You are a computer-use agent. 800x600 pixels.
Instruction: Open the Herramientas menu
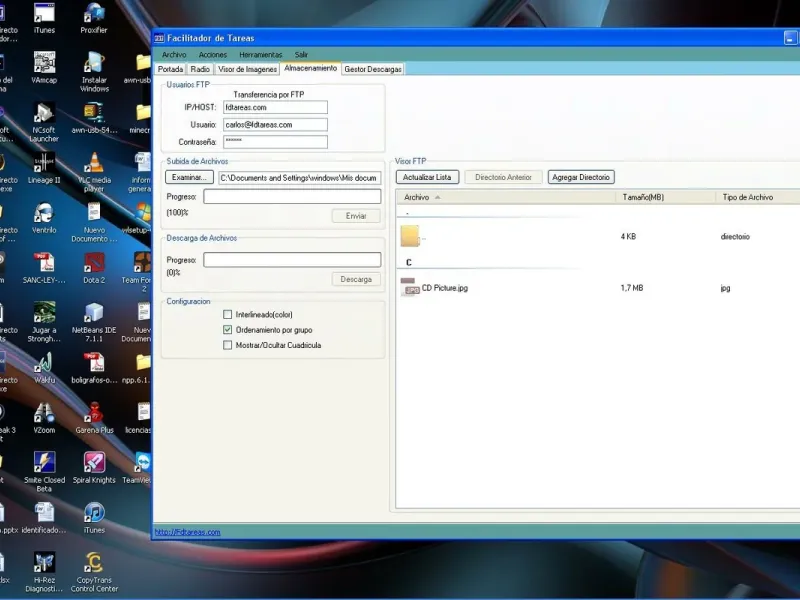(260, 54)
